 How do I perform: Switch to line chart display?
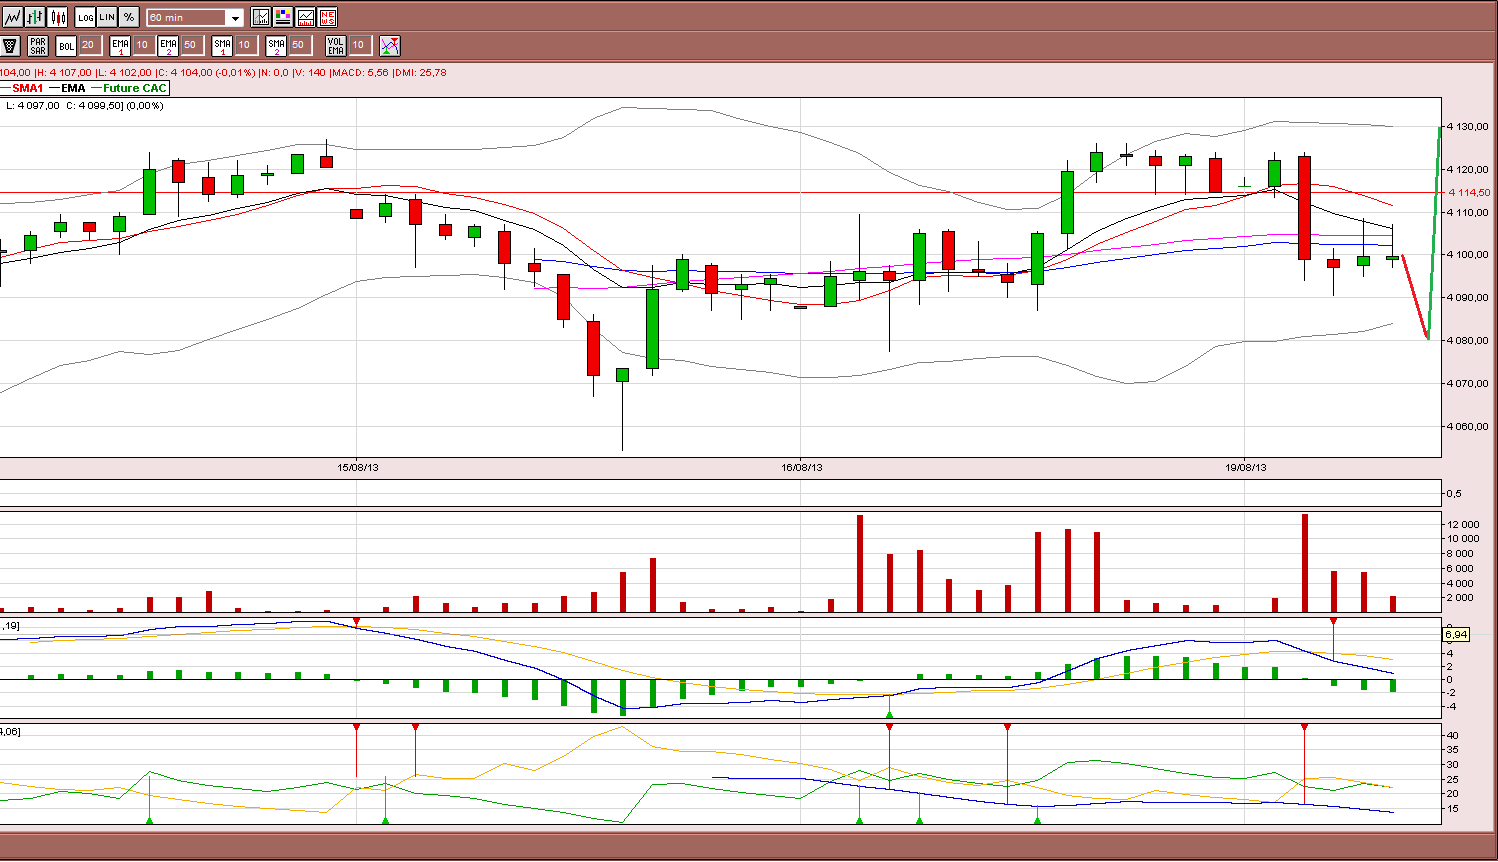12,17
